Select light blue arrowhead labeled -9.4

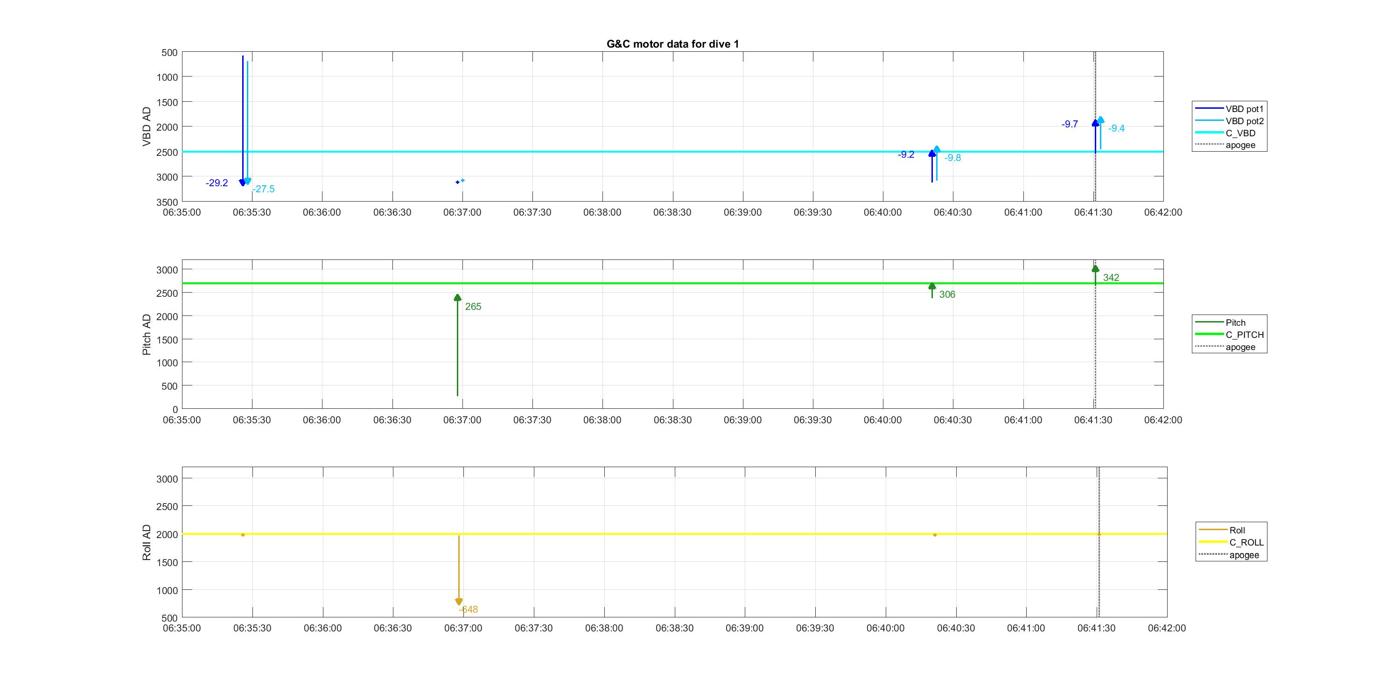(1101, 120)
